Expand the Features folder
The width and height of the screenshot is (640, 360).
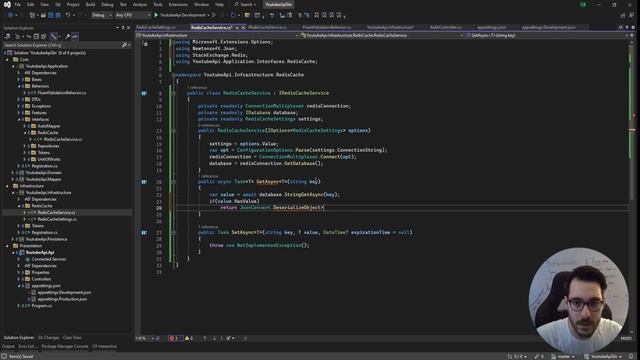[x=19, y=113]
